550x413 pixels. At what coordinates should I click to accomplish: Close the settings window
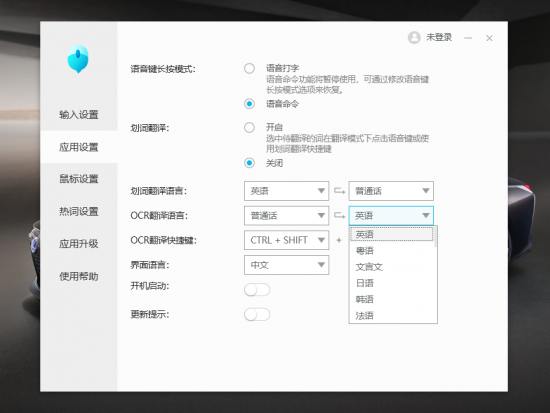point(489,38)
